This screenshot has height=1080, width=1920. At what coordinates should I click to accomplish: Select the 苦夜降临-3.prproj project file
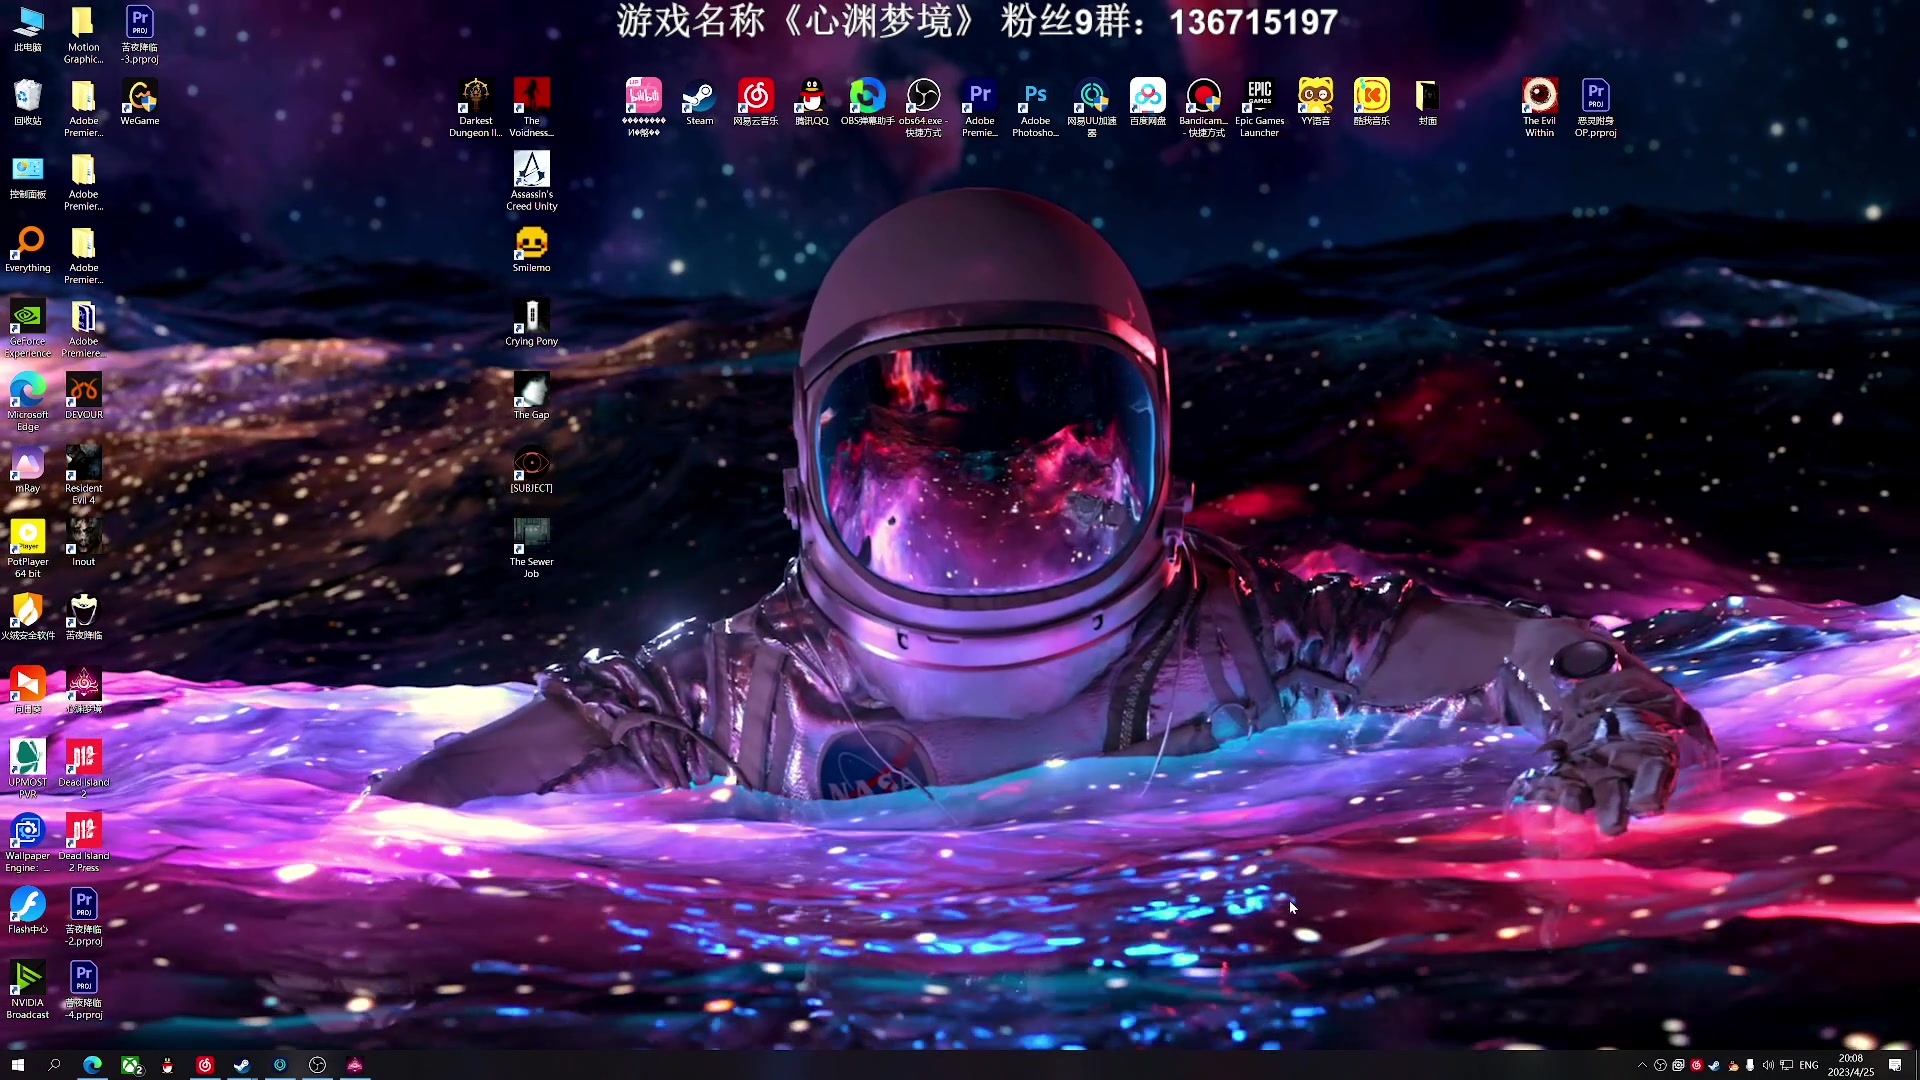[x=139, y=35]
